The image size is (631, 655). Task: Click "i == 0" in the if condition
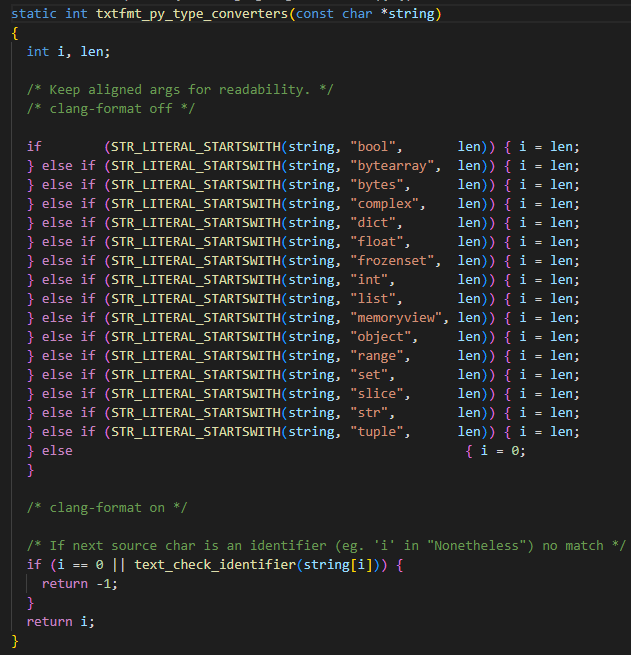coord(80,565)
